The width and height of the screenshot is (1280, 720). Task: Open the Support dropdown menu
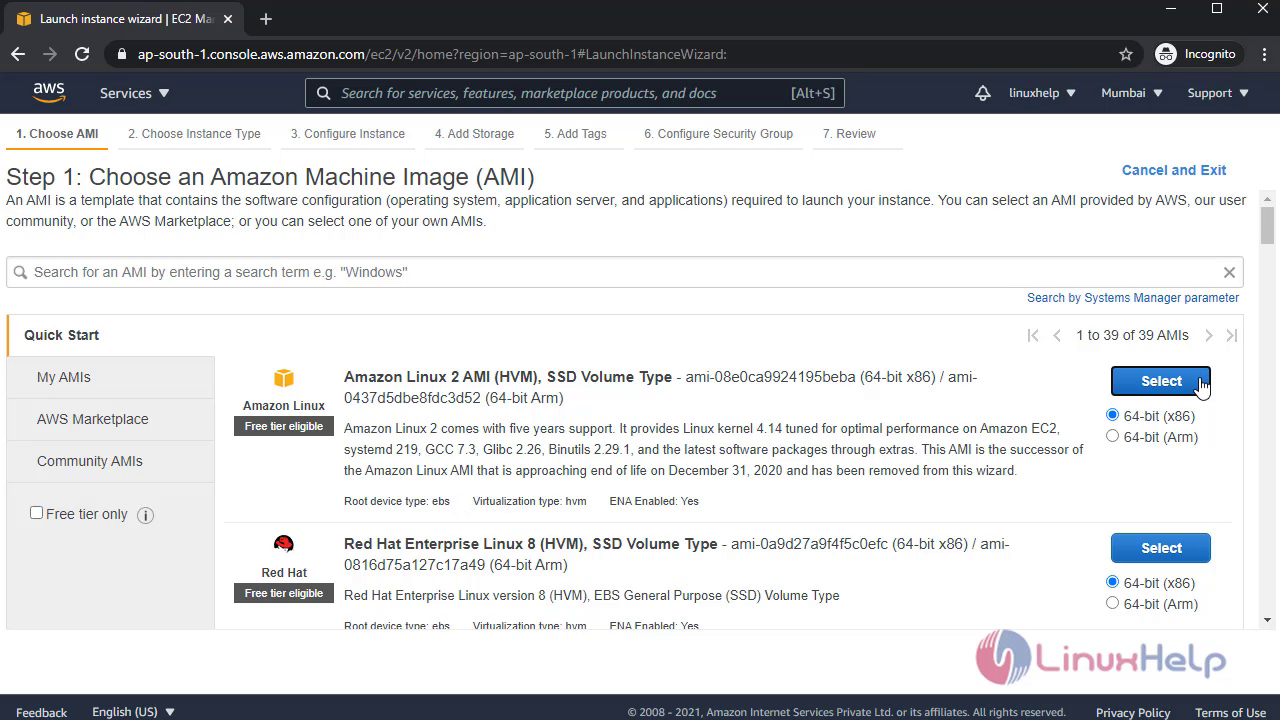[1218, 93]
